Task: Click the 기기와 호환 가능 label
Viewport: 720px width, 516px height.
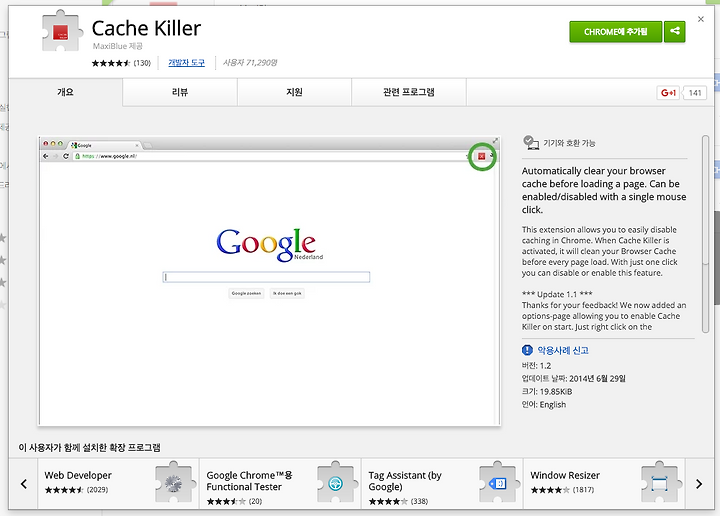Action: pyautogui.click(x=569, y=143)
